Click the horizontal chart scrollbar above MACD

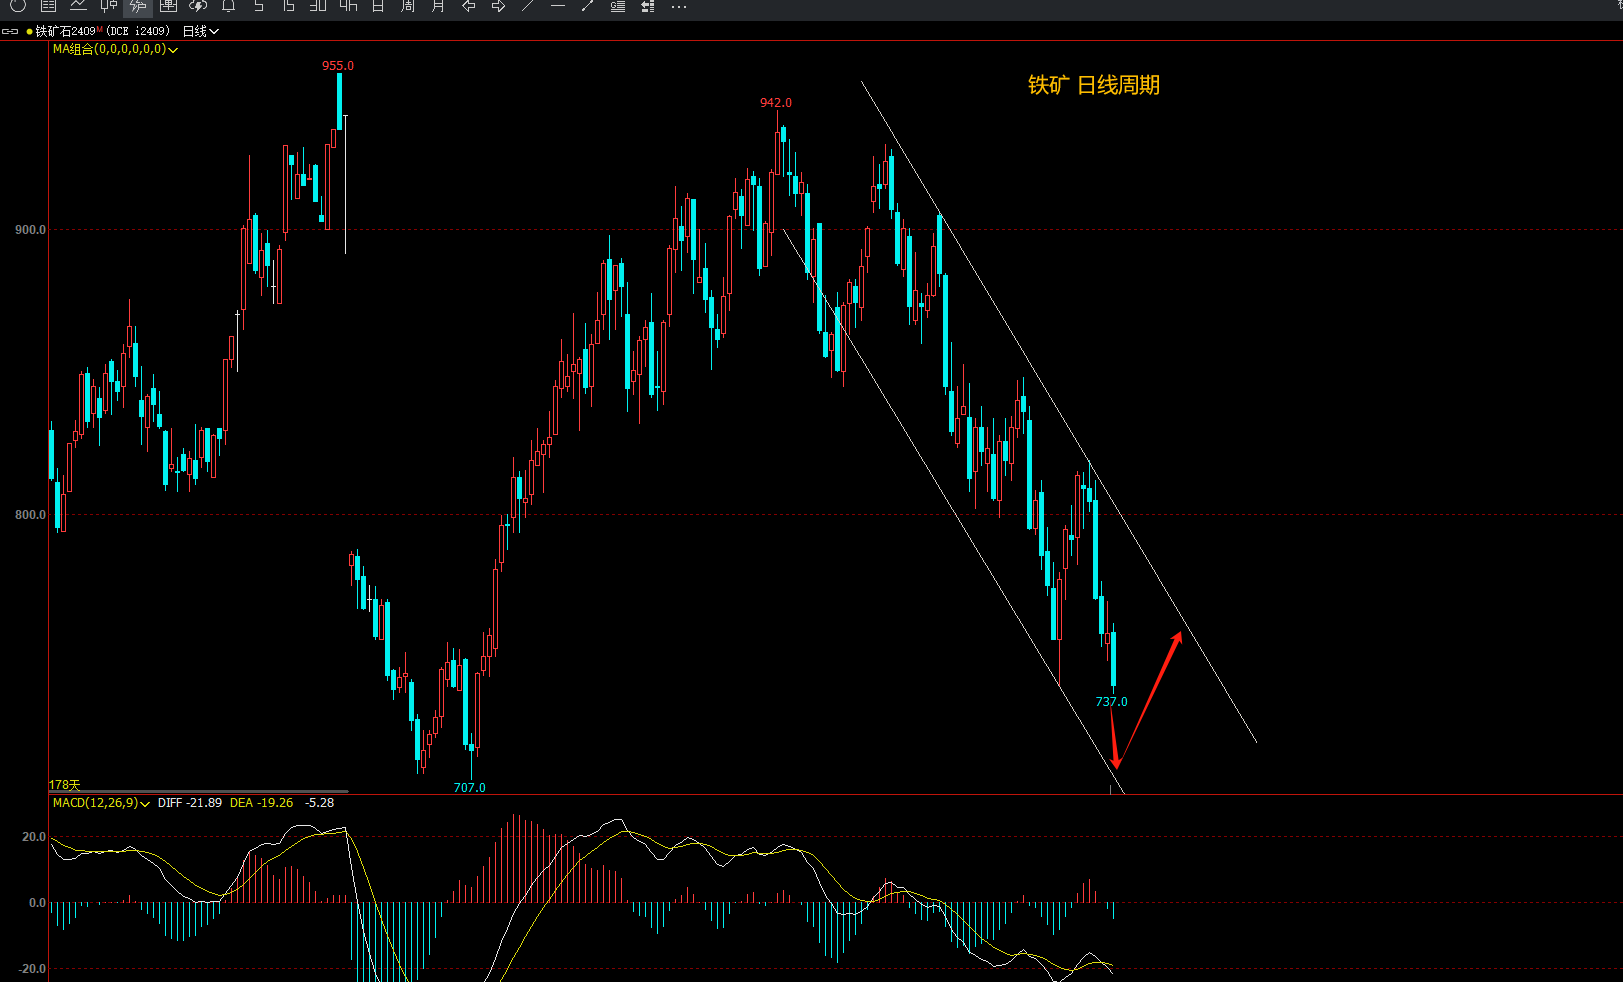(x=199, y=792)
